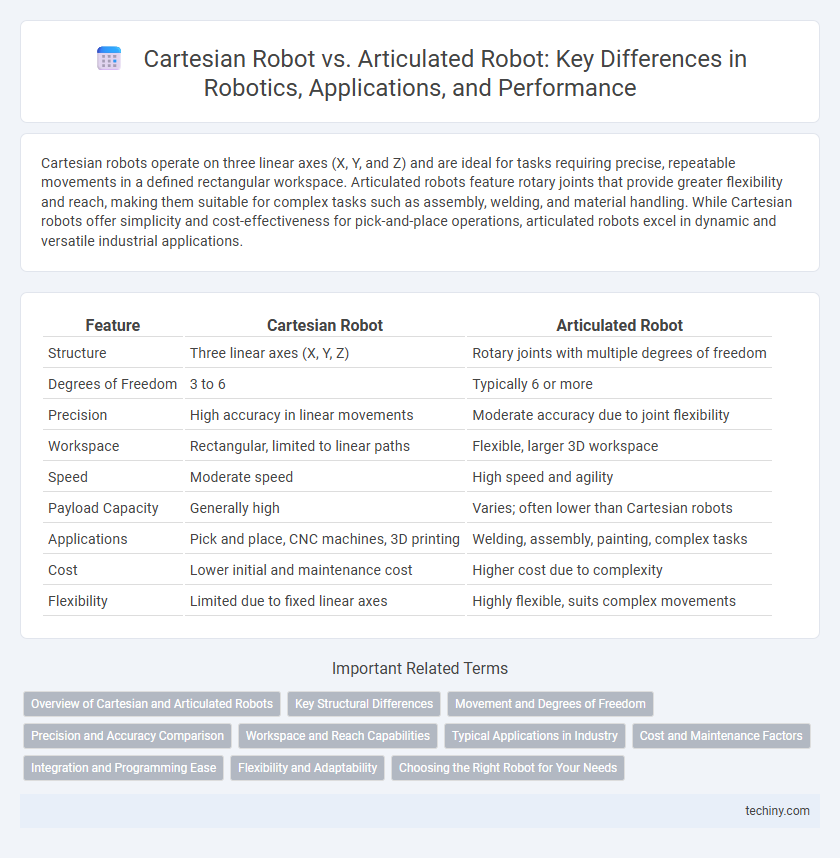840x858 pixels.
Task: Click 'Flexible, larger 3D workspace' cell
Action: [565, 446]
